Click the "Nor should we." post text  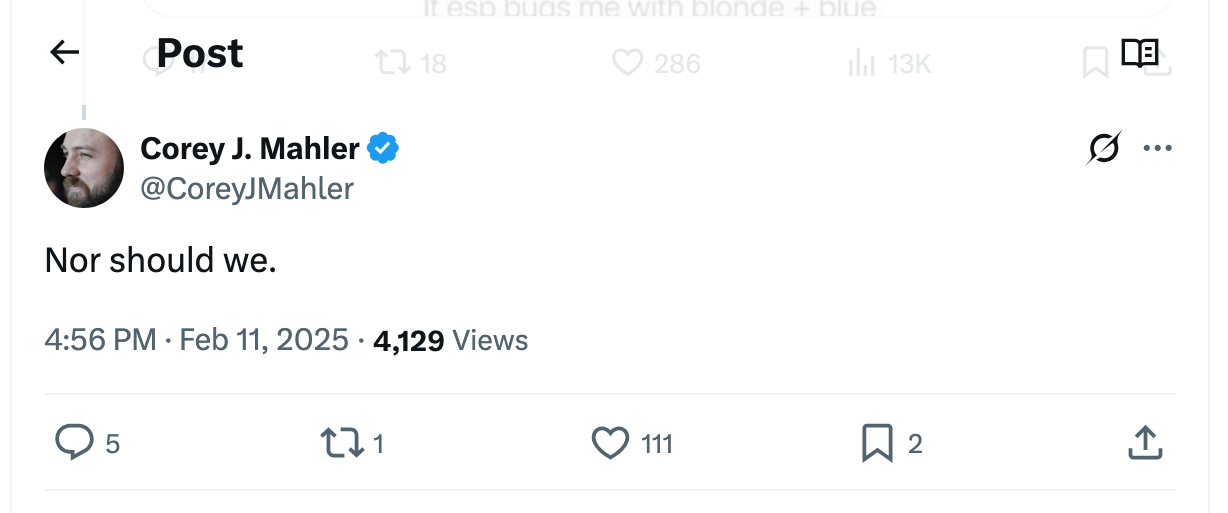(160, 261)
